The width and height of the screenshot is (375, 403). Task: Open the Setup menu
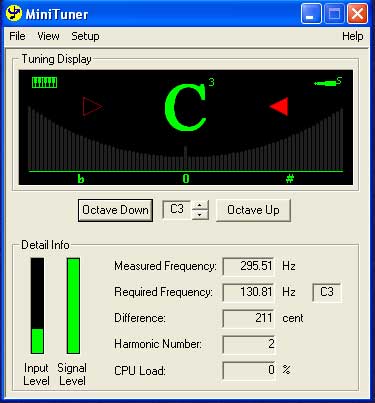85,36
